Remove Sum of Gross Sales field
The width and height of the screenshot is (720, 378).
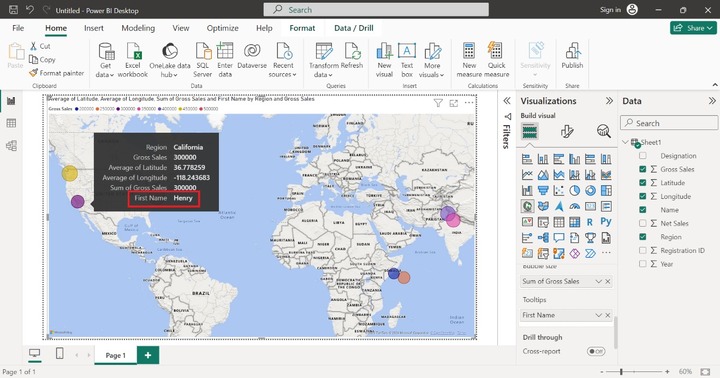[x=608, y=281]
